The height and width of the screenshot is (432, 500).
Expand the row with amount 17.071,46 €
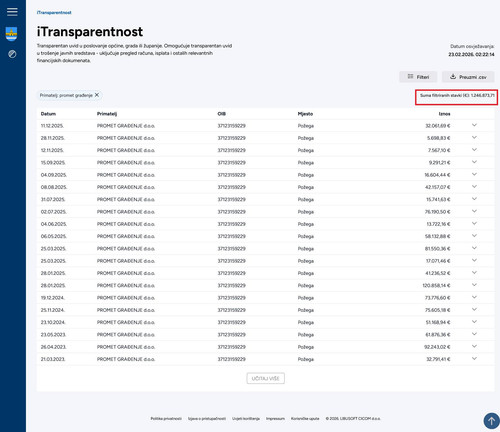coord(474,261)
